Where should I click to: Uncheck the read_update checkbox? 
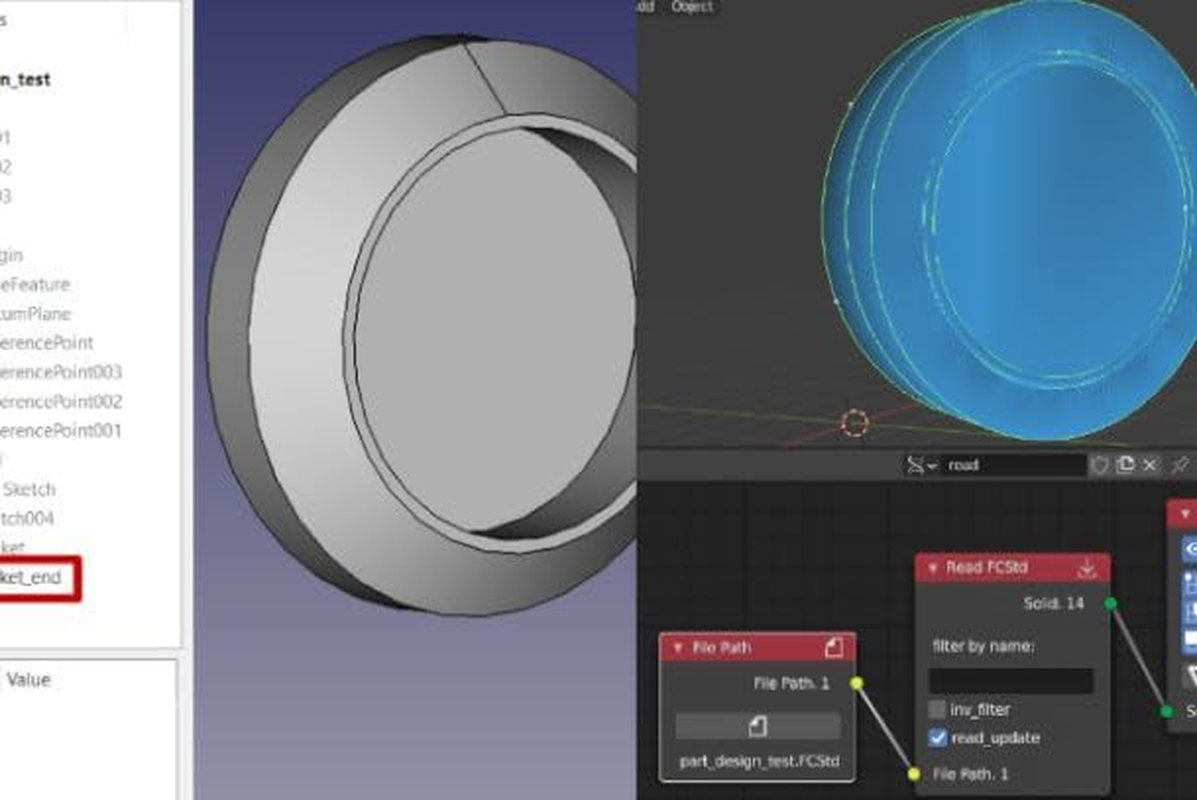click(937, 738)
